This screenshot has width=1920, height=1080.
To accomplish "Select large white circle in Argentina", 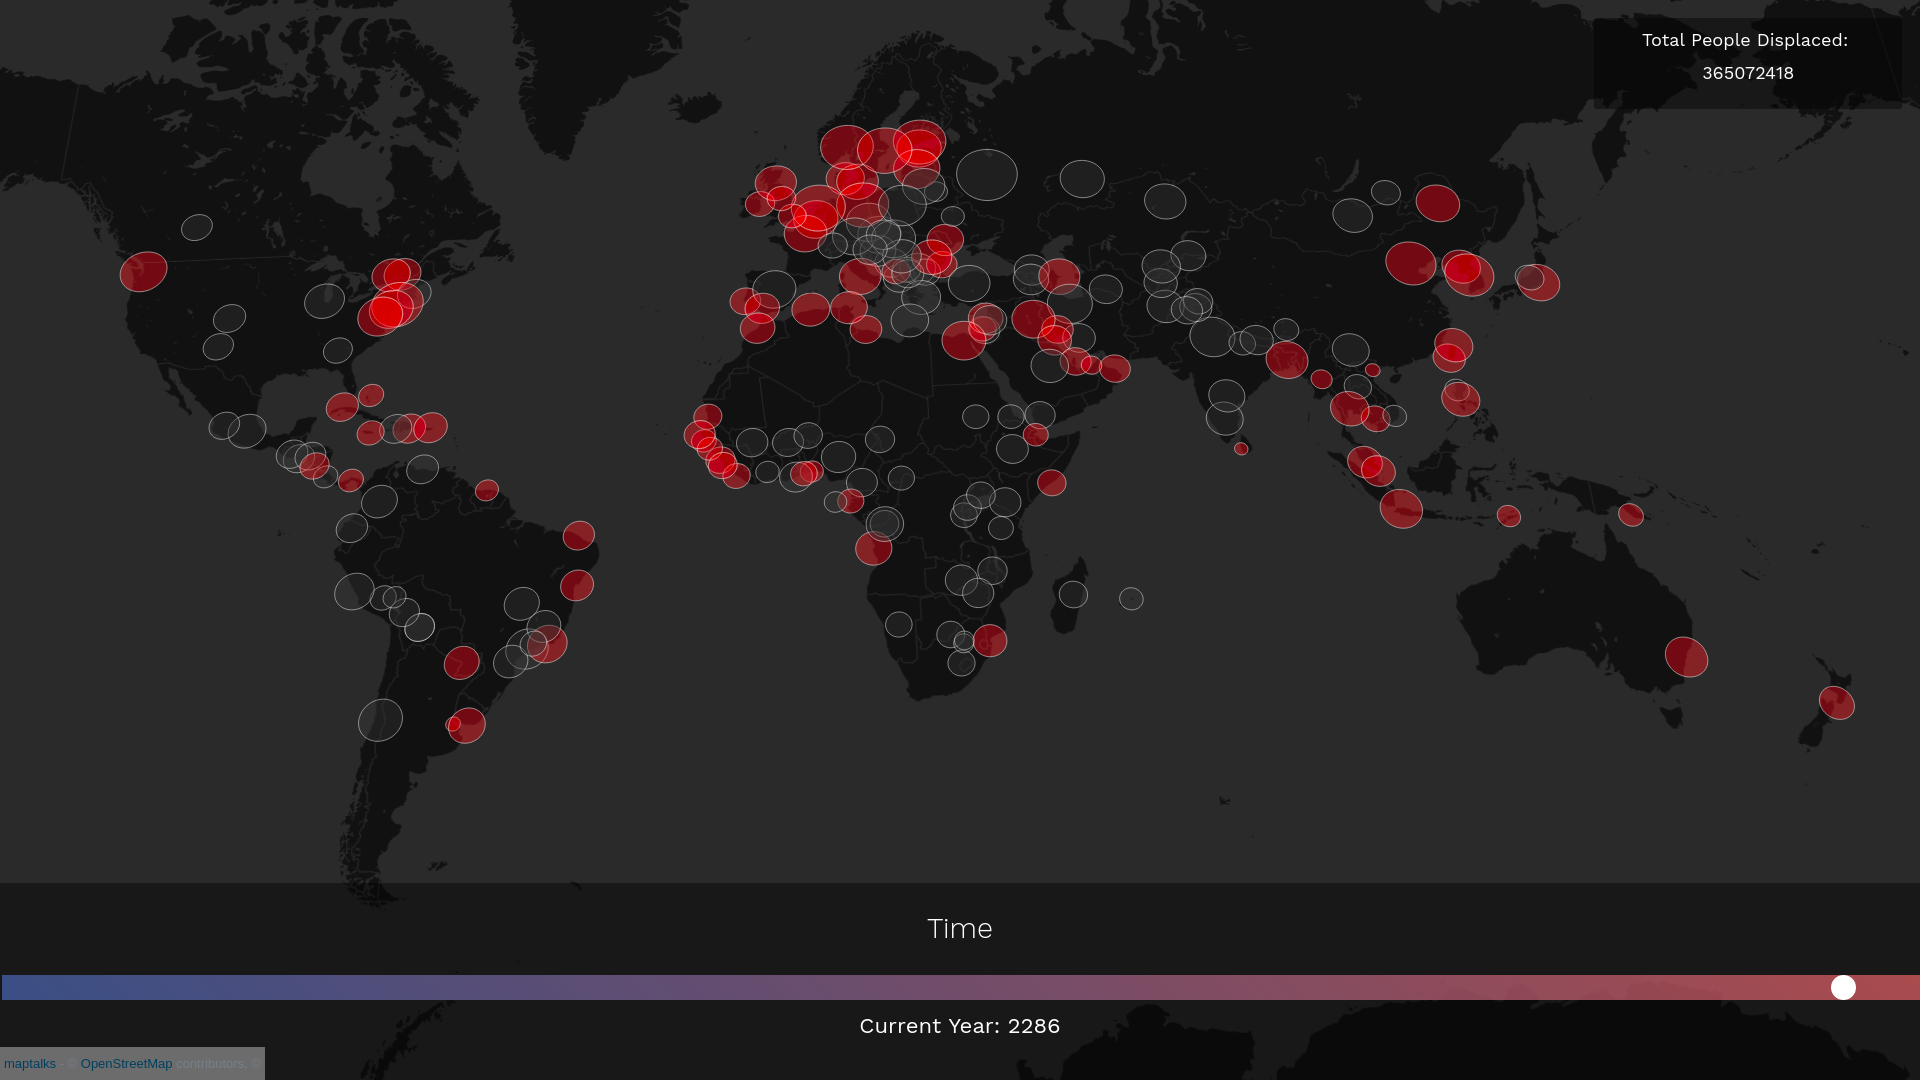I will pos(380,720).
